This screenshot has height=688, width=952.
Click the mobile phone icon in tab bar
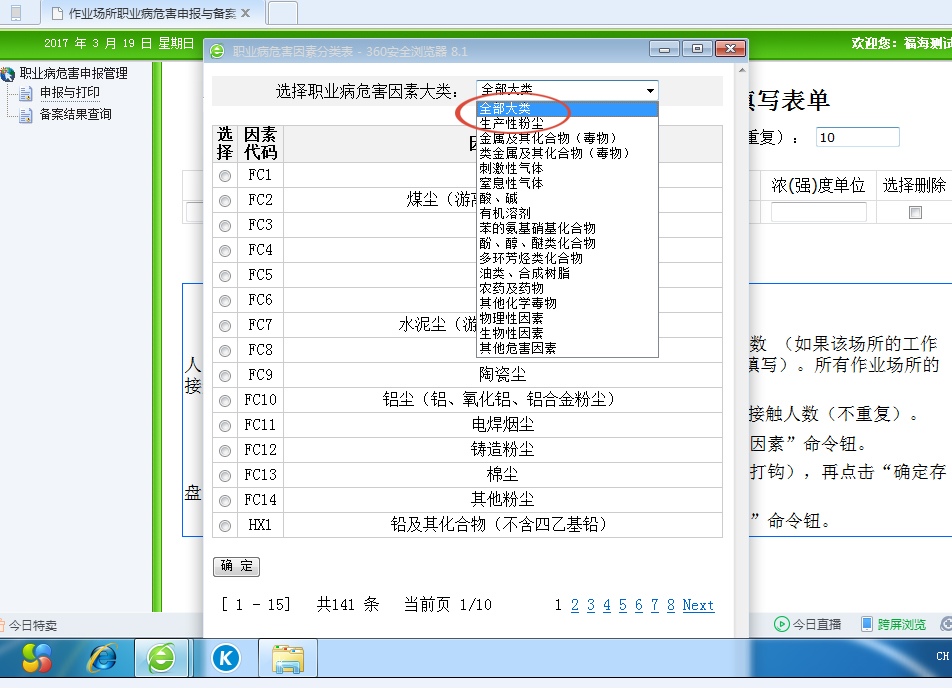tap(15, 13)
